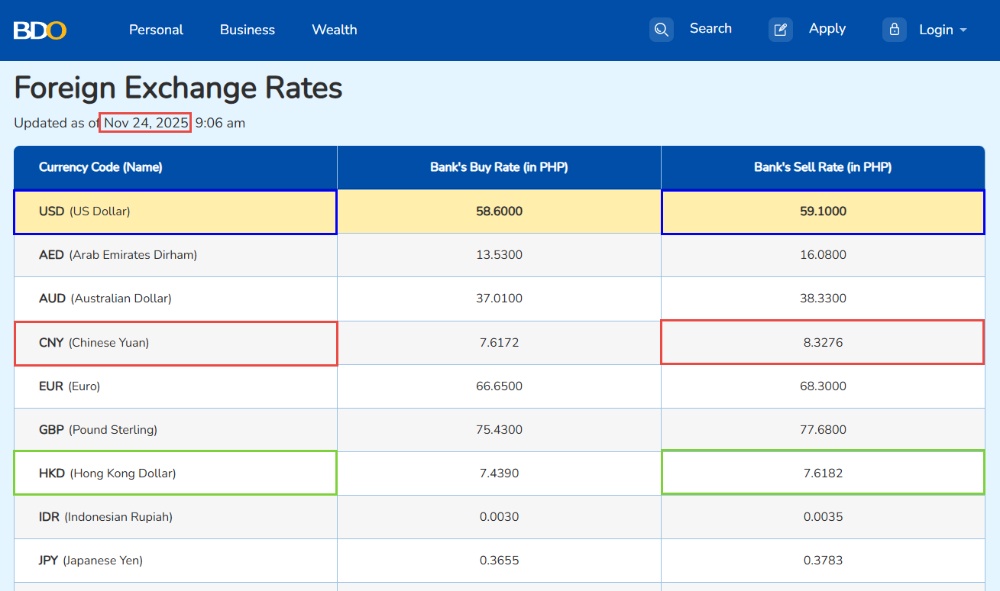Viewport: 1000px width, 591px height.
Task: Click the EUR Euro row label
Action: (x=70, y=386)
